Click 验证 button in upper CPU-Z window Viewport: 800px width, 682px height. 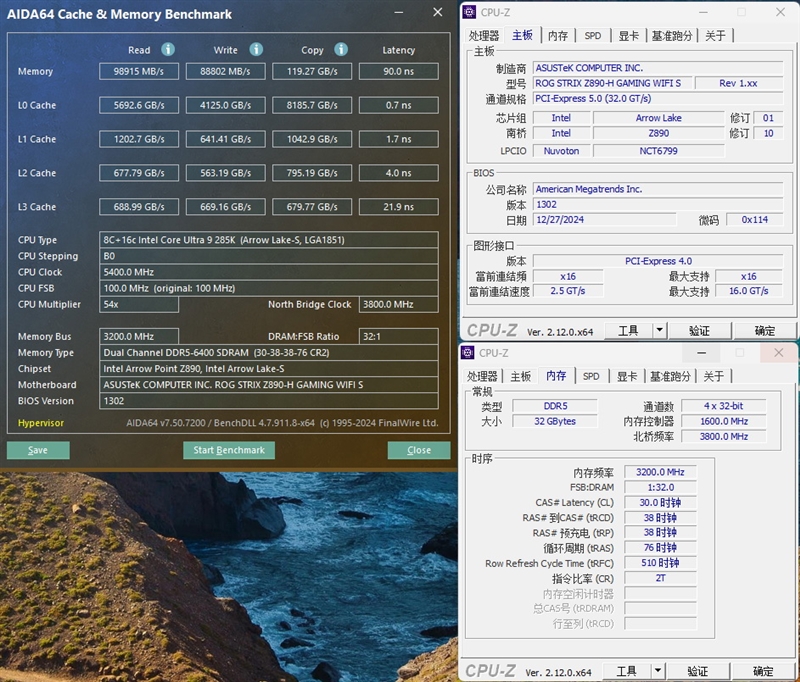[699, 331]
